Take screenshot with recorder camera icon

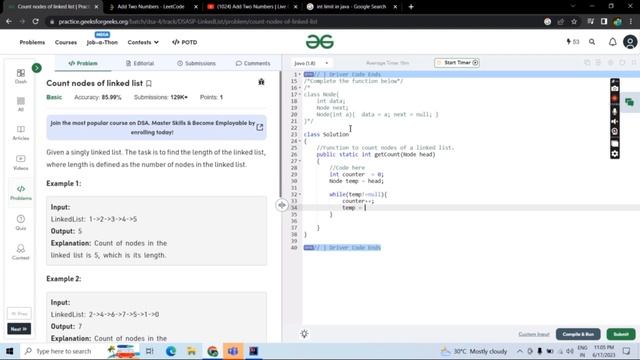[615, 89]
